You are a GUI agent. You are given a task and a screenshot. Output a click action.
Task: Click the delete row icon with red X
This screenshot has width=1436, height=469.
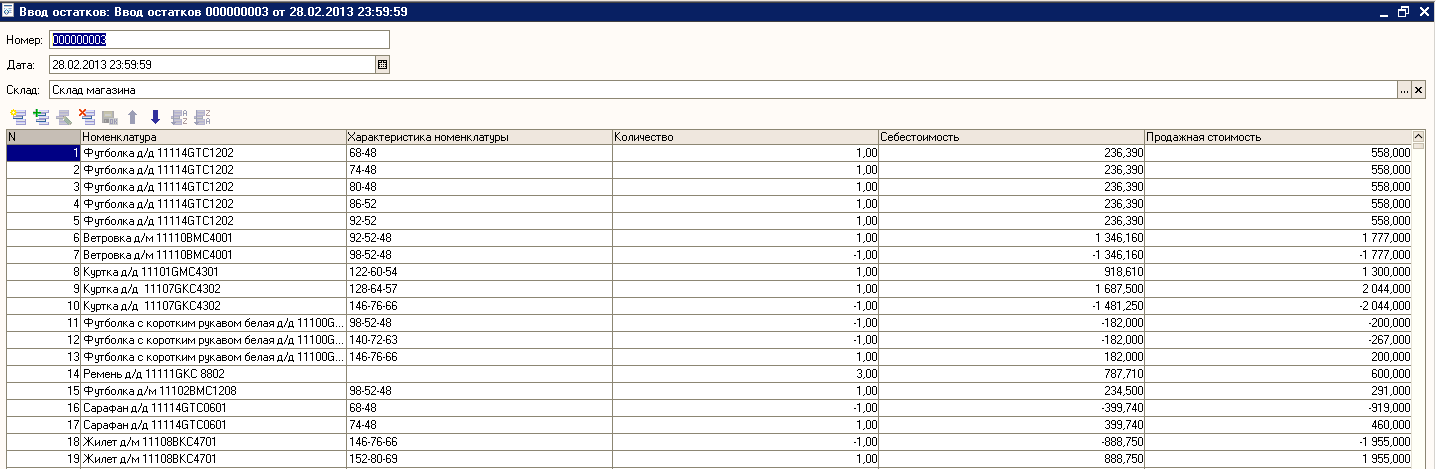tap(87, 117)
